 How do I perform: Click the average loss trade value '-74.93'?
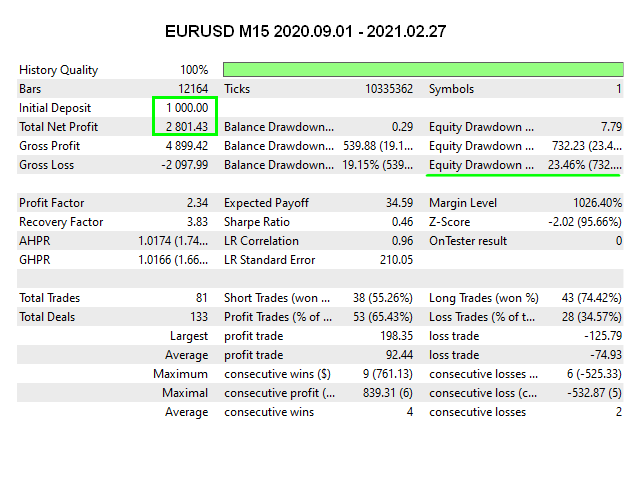coord(606,355)
